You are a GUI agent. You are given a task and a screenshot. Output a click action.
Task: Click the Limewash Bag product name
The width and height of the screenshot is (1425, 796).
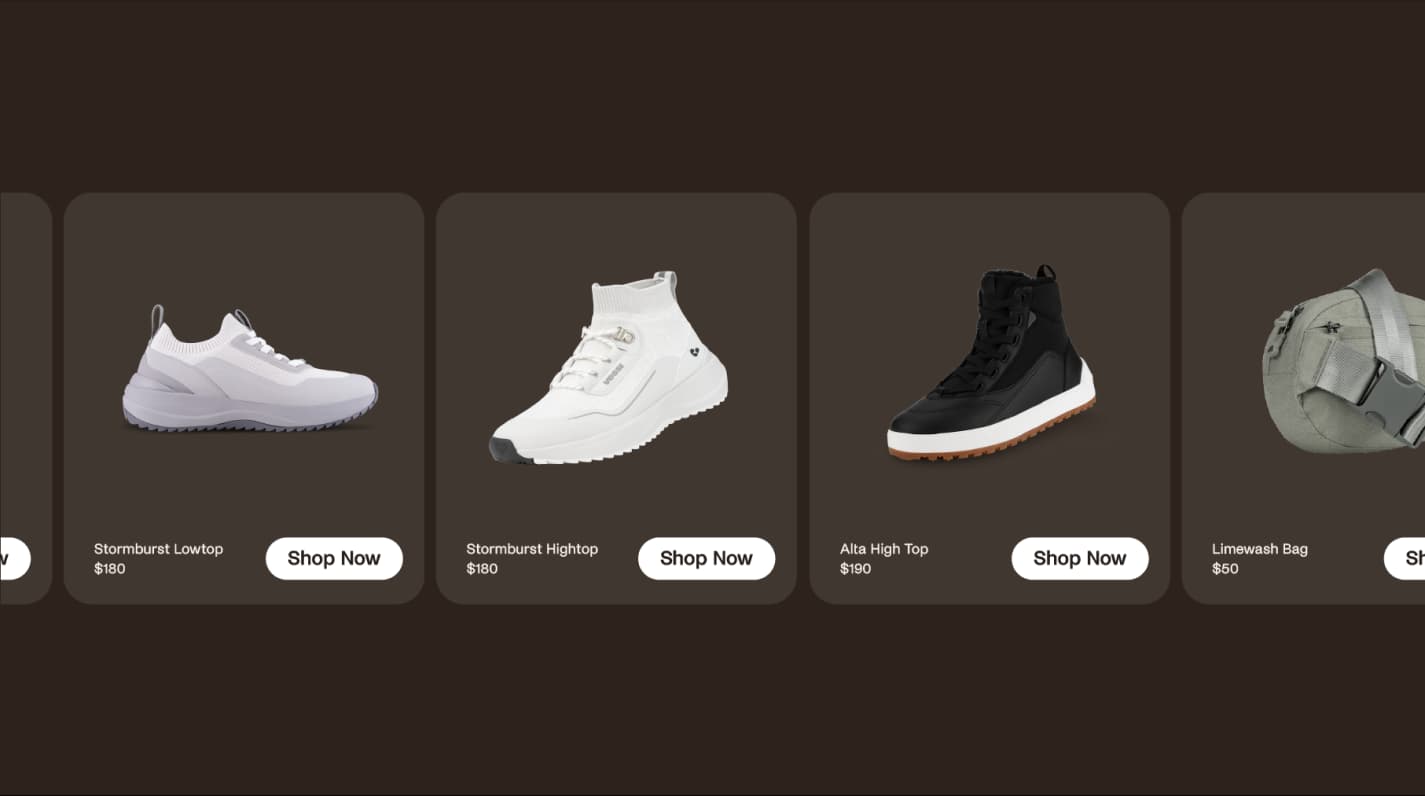(x=1259, y=549)
